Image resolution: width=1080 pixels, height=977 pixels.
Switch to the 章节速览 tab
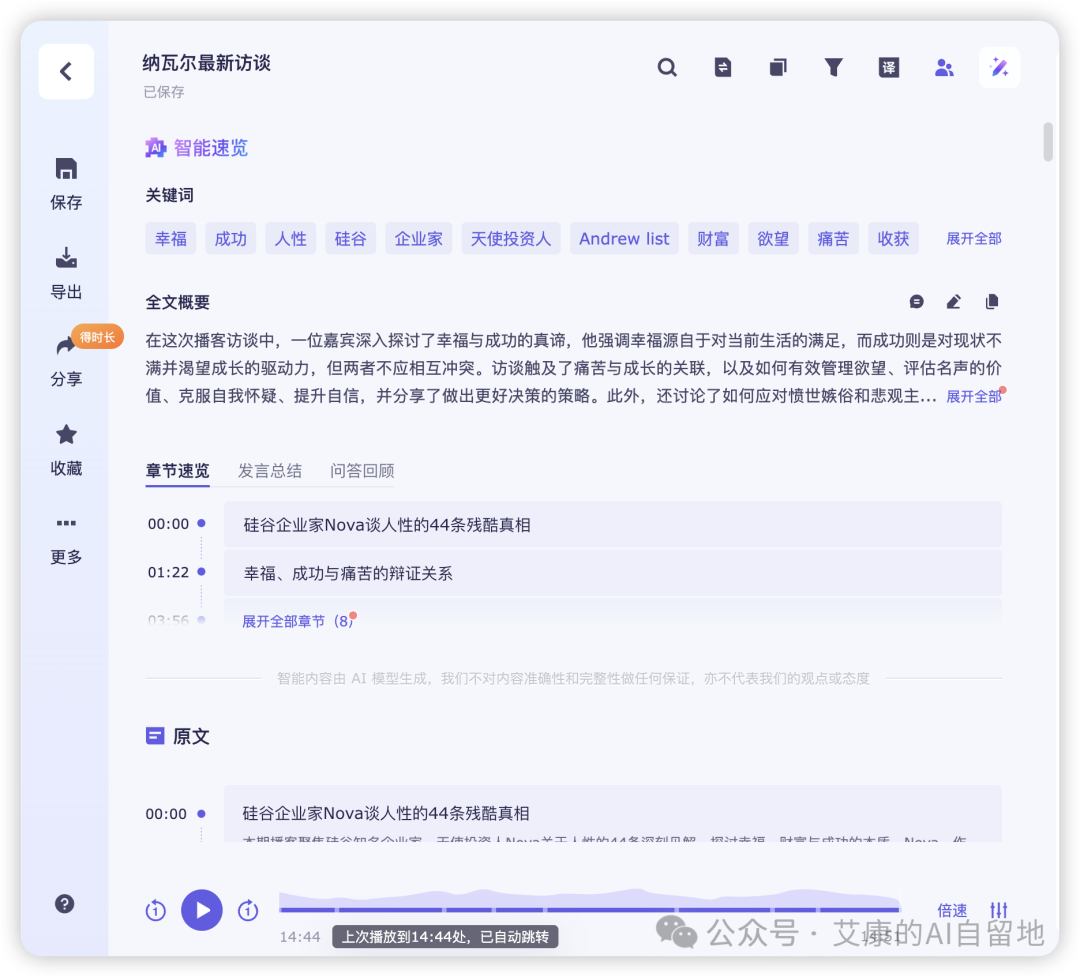(x=178, y=471)
